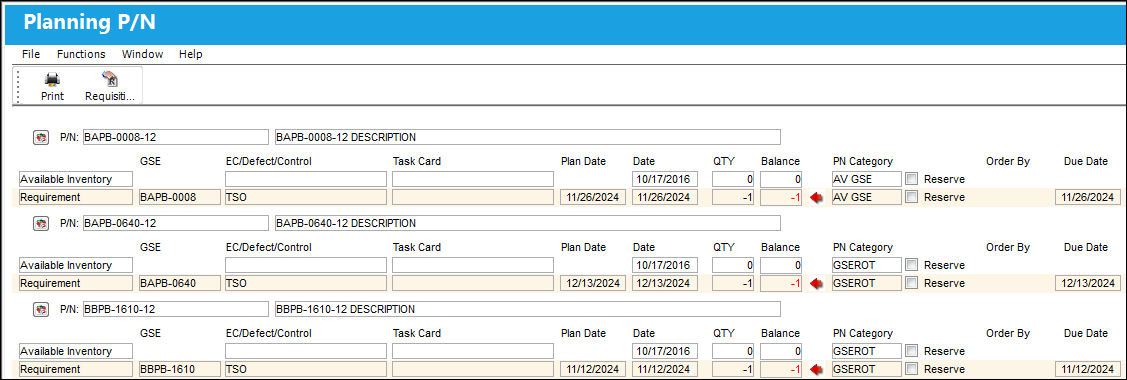Select the GSE cell BAPB-0008

179,197
